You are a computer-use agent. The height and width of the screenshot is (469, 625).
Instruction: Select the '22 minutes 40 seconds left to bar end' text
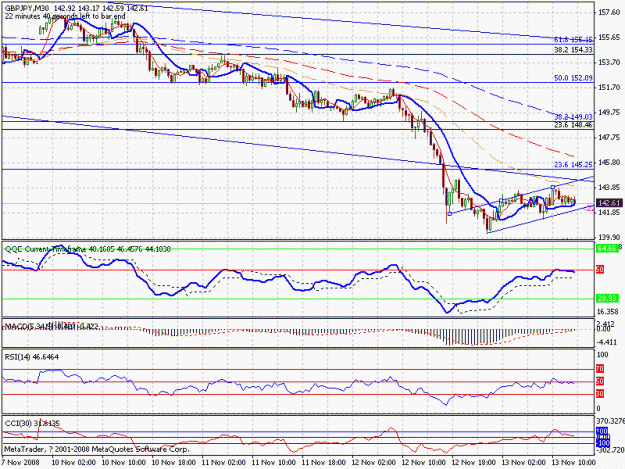(x=65, y=16)
